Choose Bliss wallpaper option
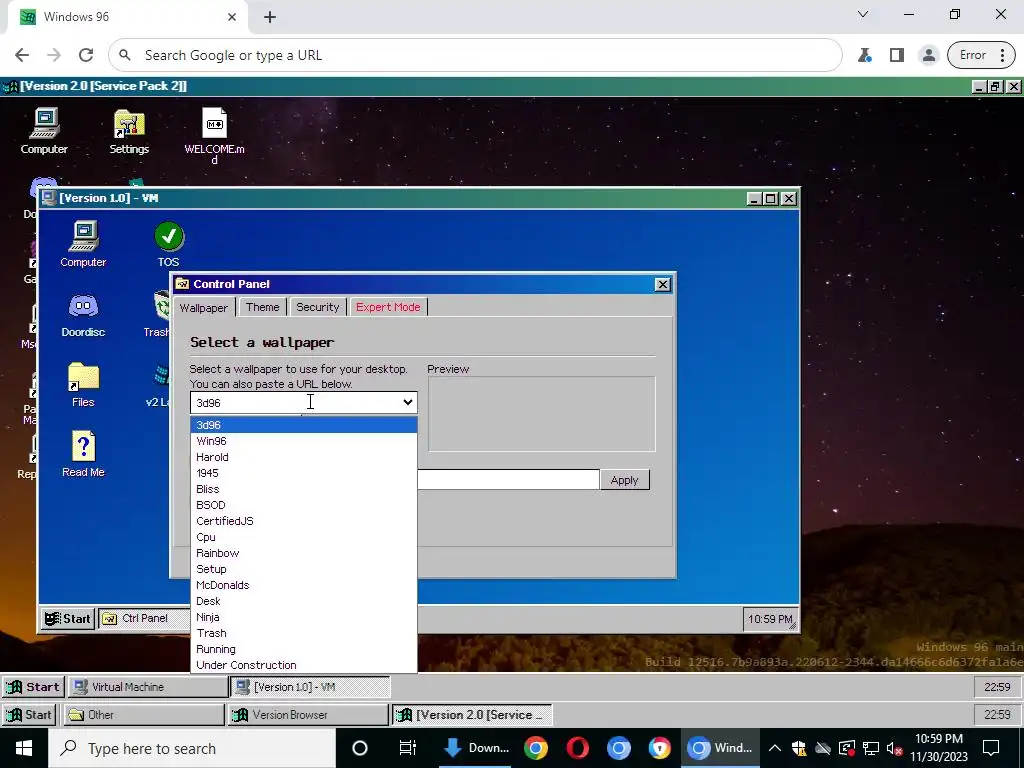The width and height of the screenshot is (1024, 768). coord(304,489)
